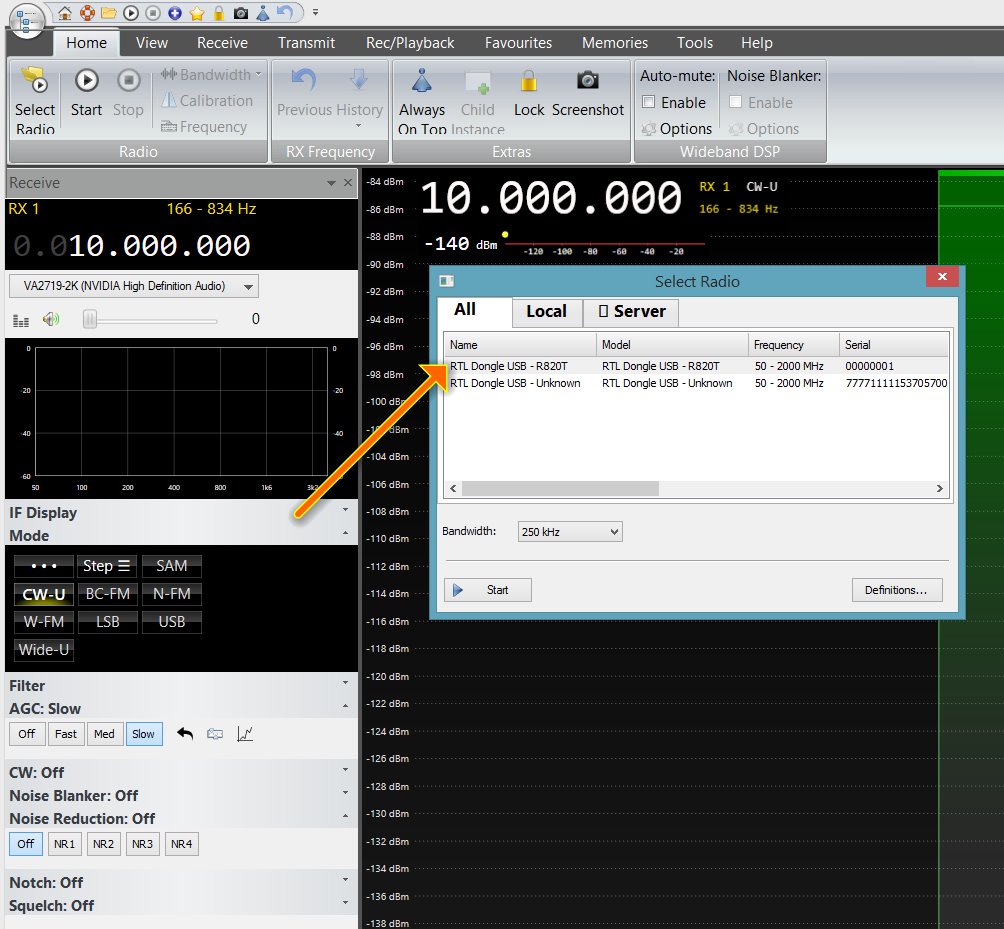Enable the Auto-mute checkbox
This screenshot has width=1004, height=929.
coord(649,102)
